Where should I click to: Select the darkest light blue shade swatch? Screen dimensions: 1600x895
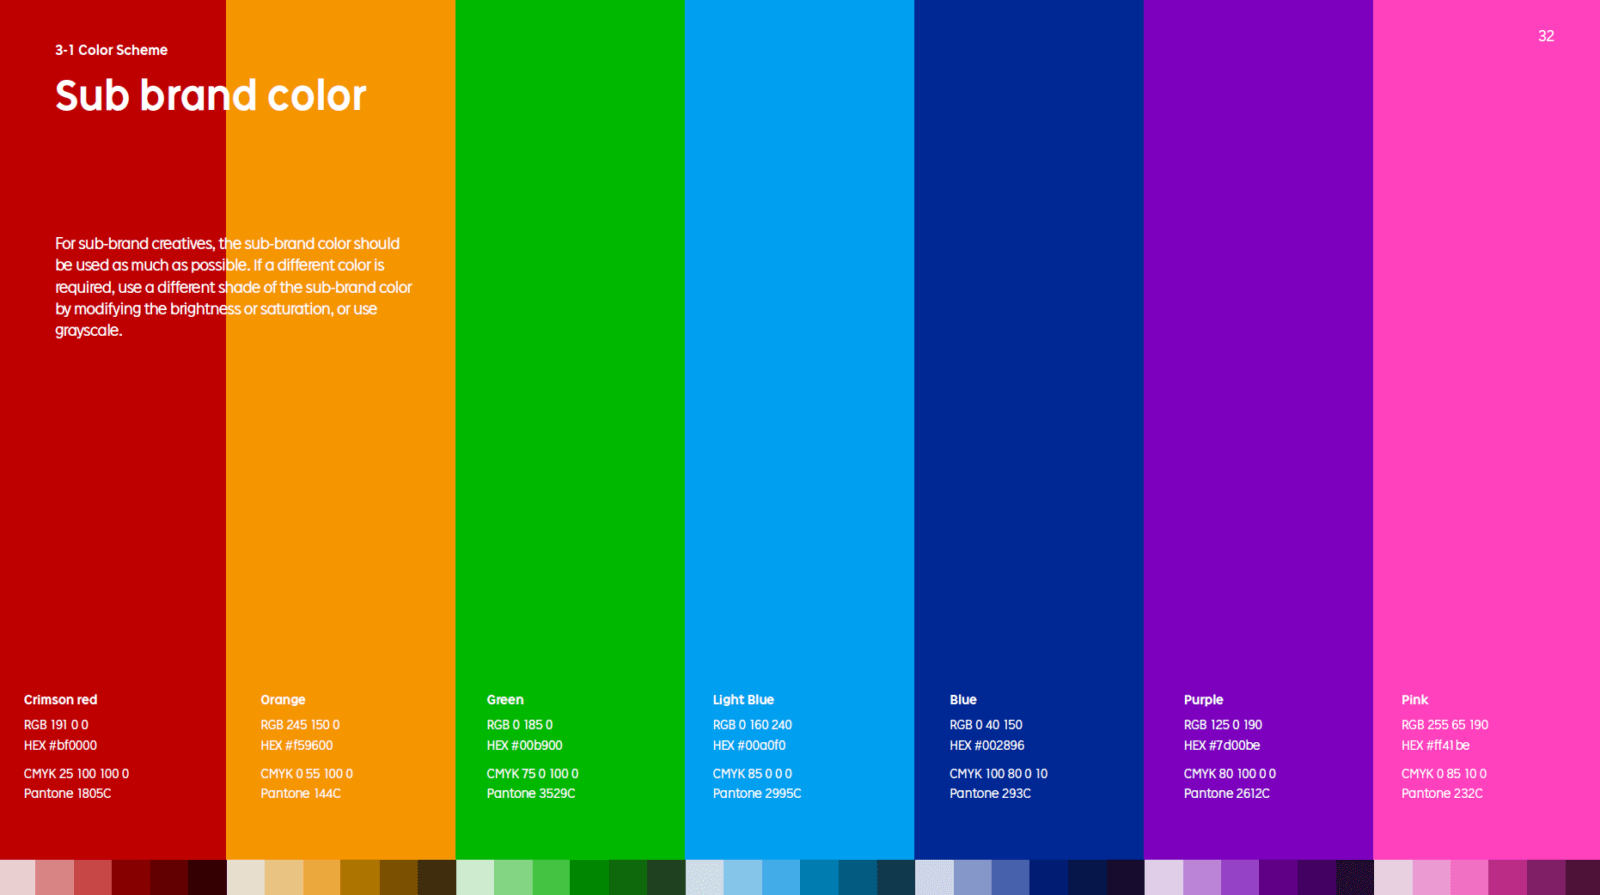coord(895,877)
